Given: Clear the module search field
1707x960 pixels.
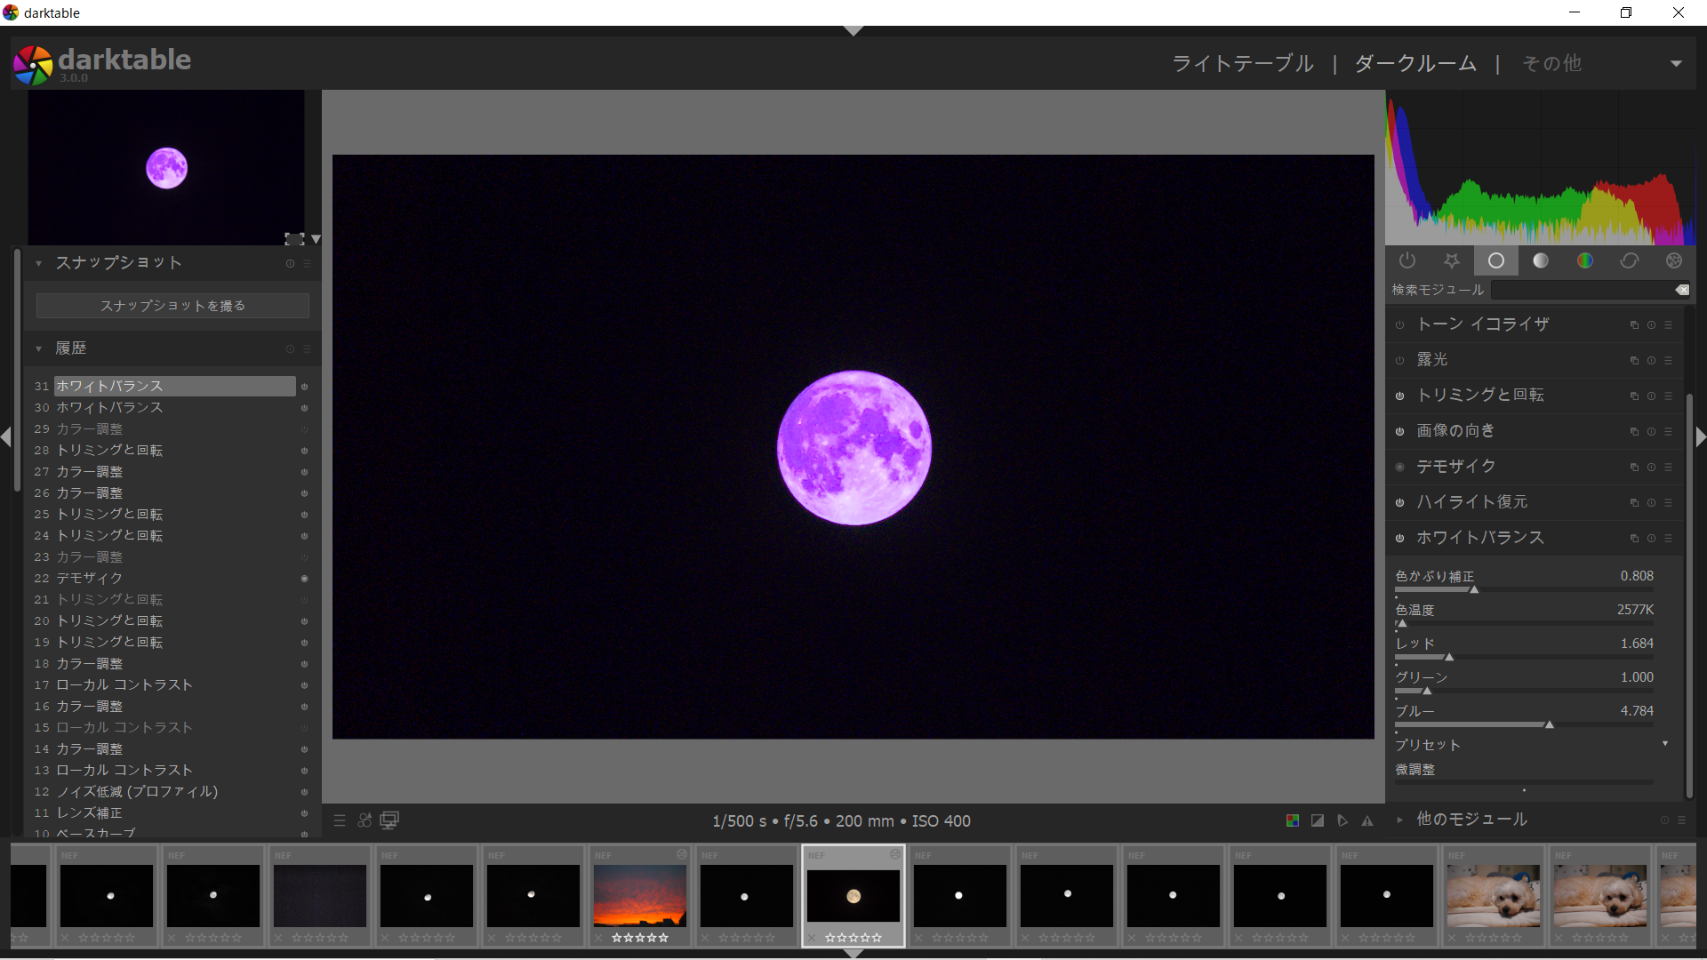Looking at the screenshot, I should click(1682, 290).
